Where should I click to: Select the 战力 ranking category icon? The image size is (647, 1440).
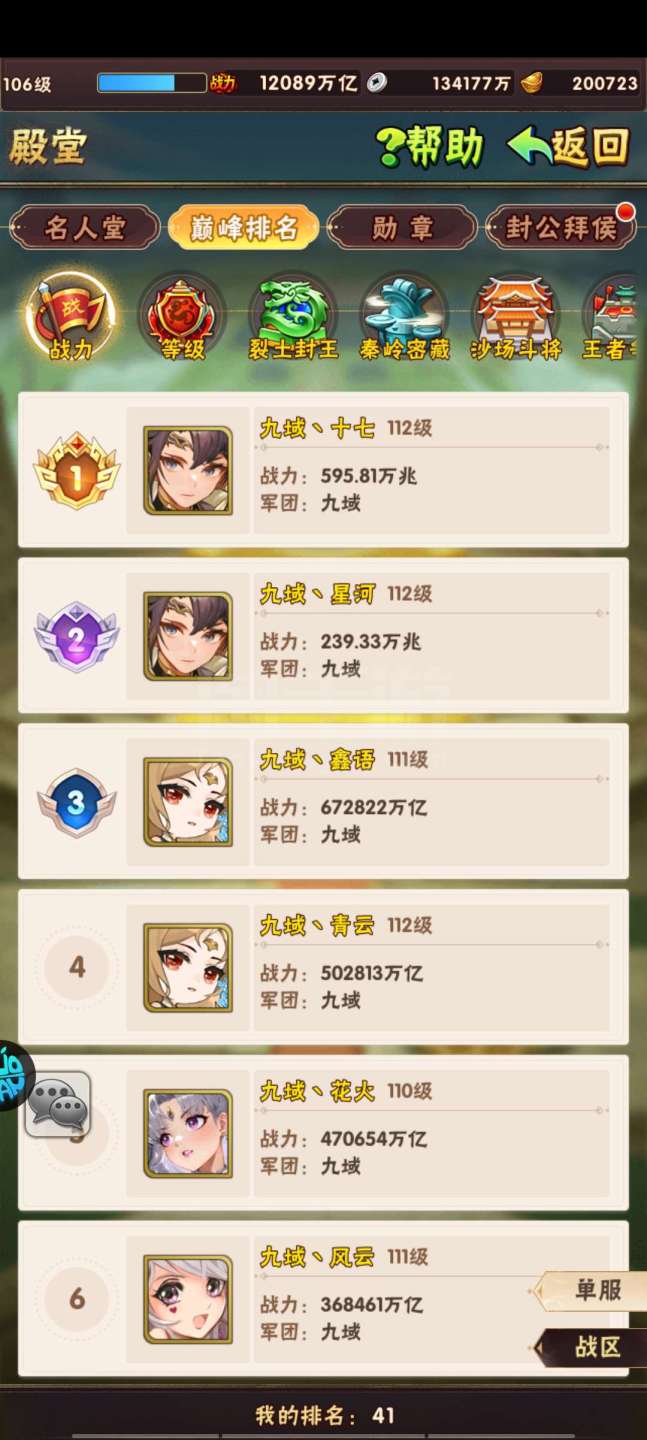point(70,318)
